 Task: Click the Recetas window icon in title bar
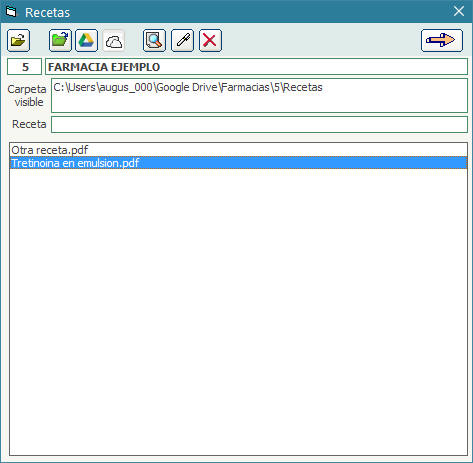click(11, 12)
